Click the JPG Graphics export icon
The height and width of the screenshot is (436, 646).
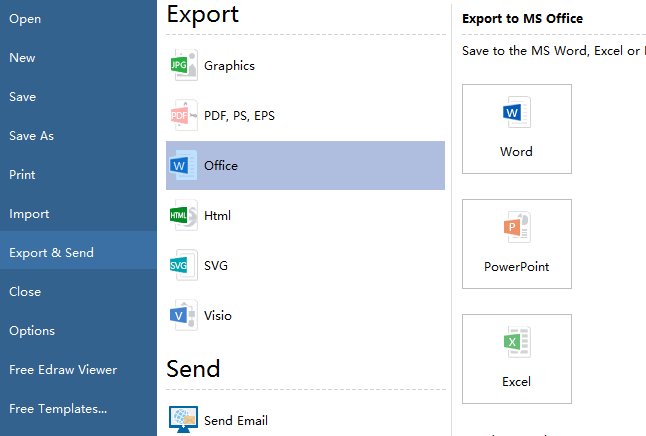[181, 66]
